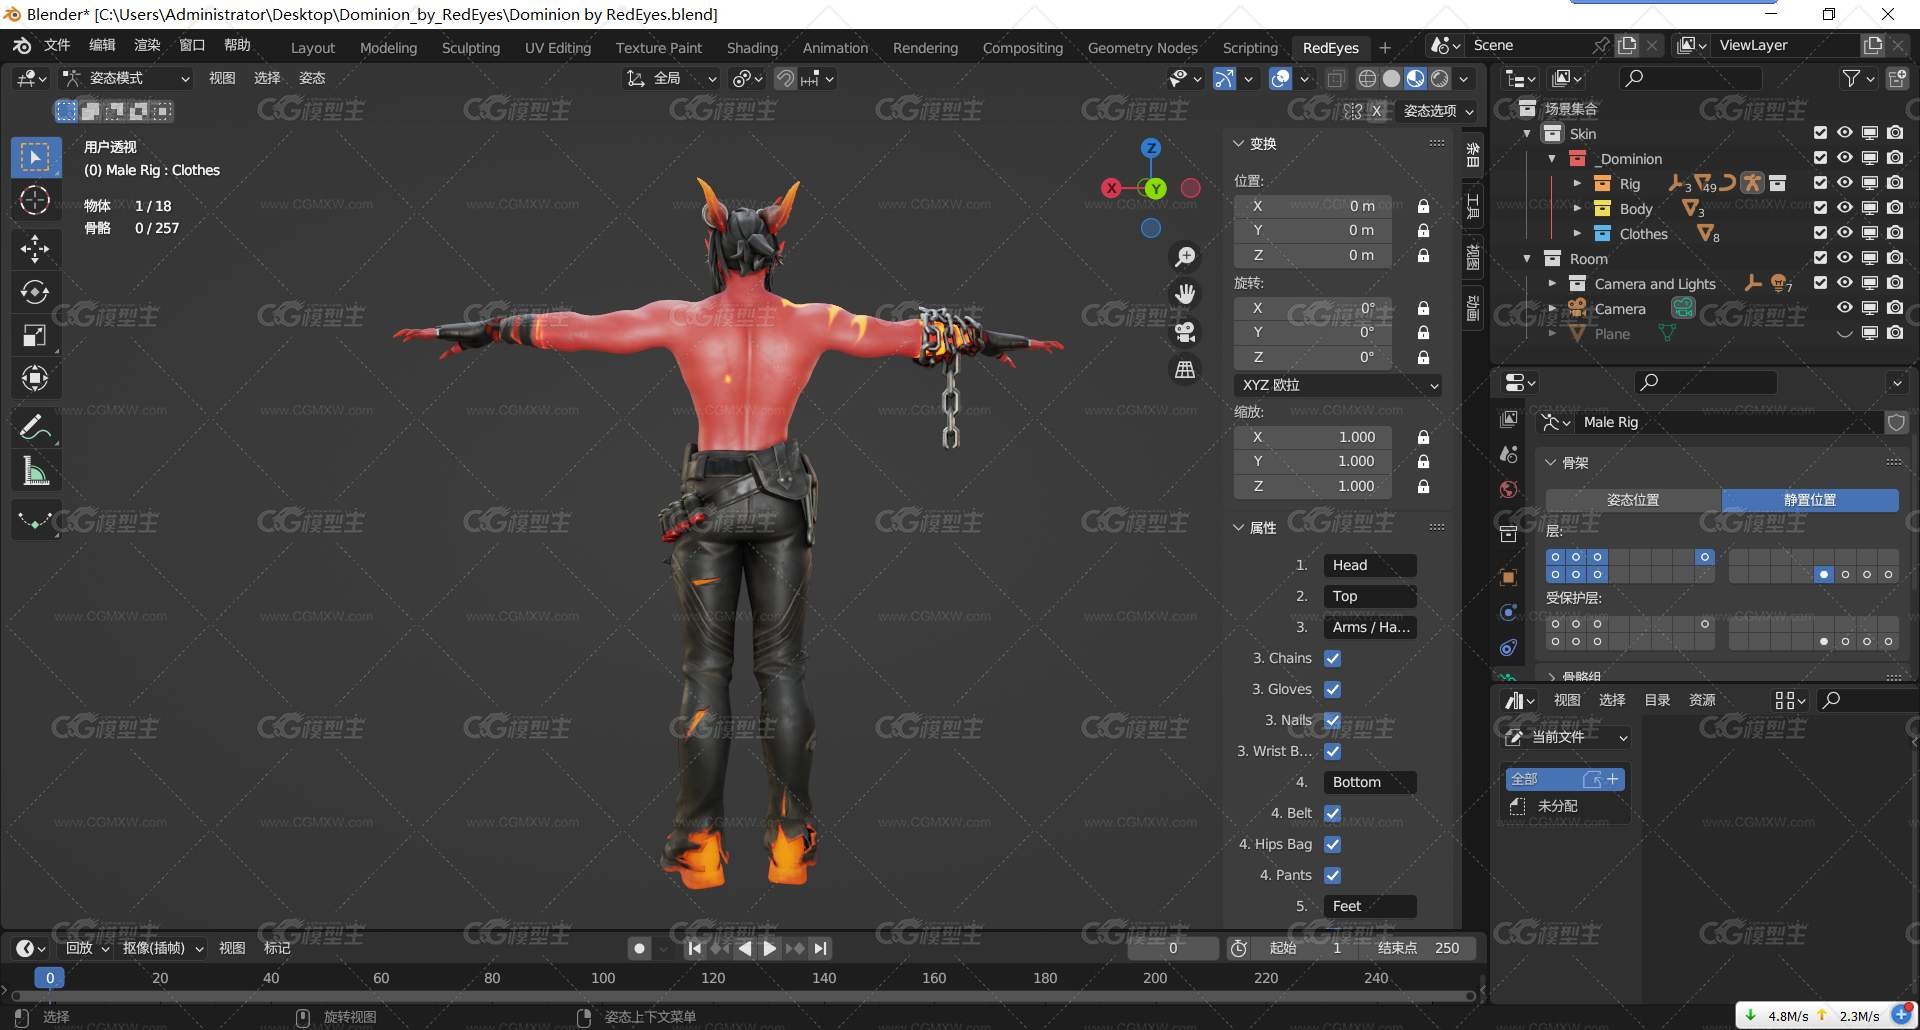Hide the Body collection with eye icon
The height and width of the screenshot is (1030, 1920).
tap(1845, 208)
